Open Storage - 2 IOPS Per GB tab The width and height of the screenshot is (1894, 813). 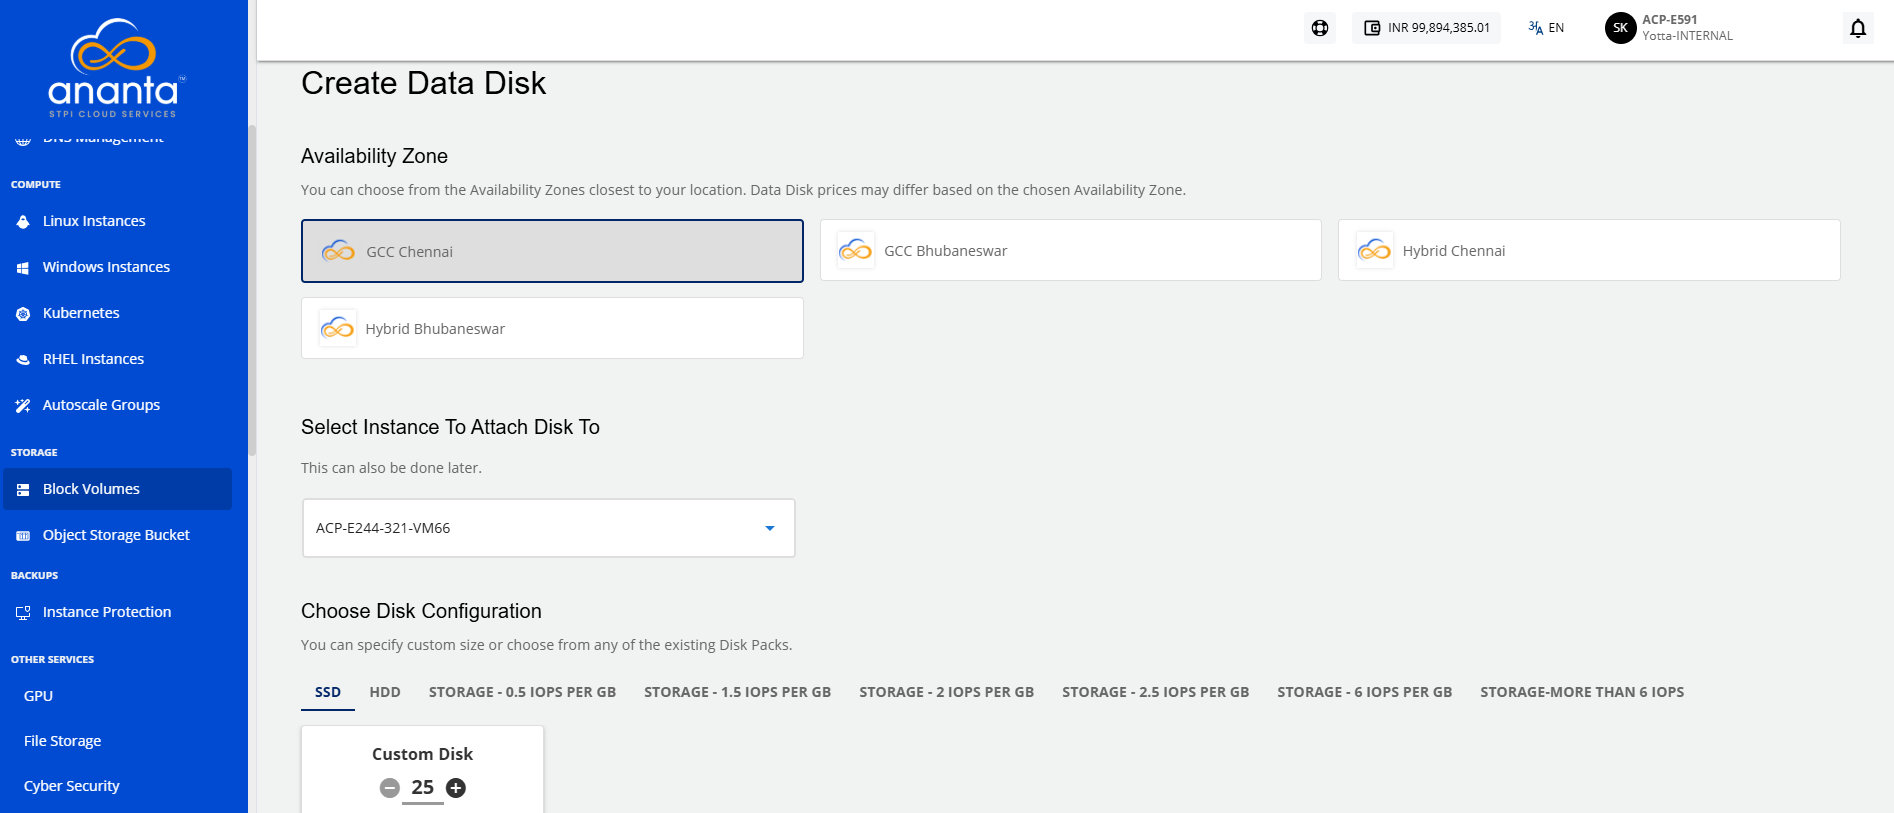pos(946,692)
